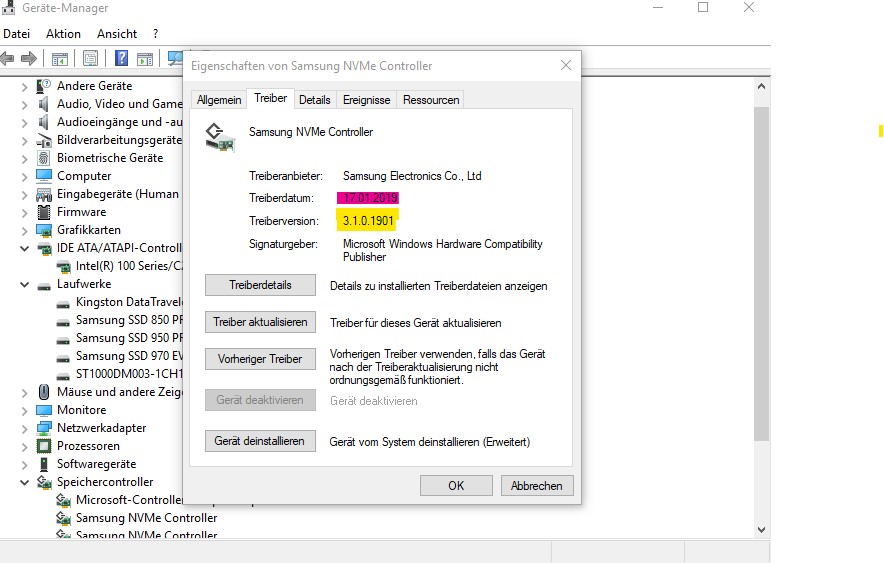Image resolution: width=884 pixels, height=563 pixels.
Task: Click the device tree scrollbar up arrow
Action: tap(762, 86)
